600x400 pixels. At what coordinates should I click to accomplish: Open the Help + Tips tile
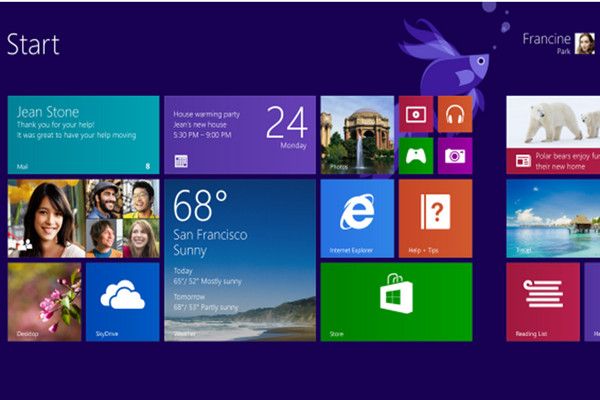click(x=435, y=218)
